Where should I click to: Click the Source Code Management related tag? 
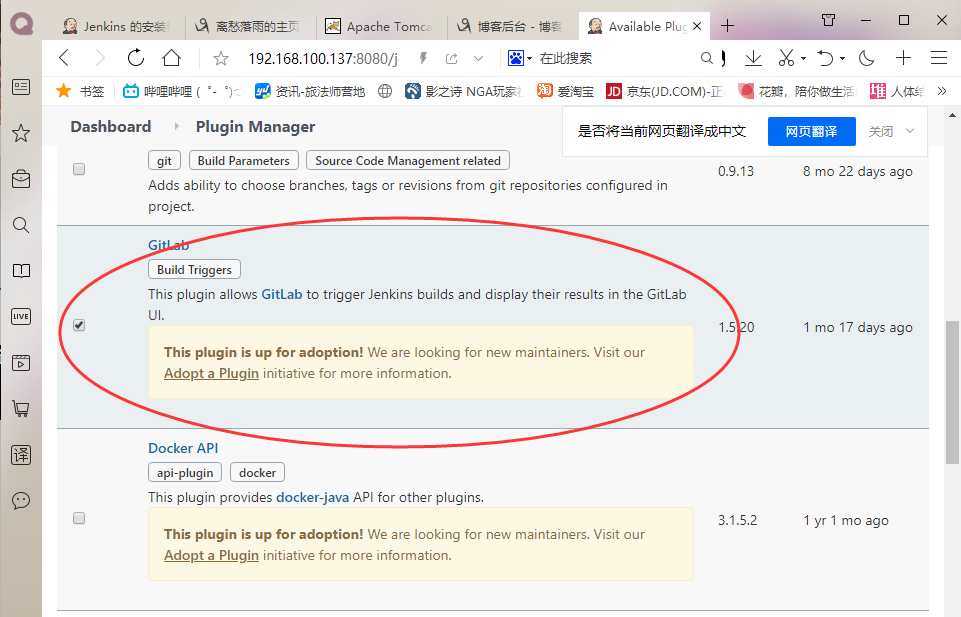tap(408, 161)
